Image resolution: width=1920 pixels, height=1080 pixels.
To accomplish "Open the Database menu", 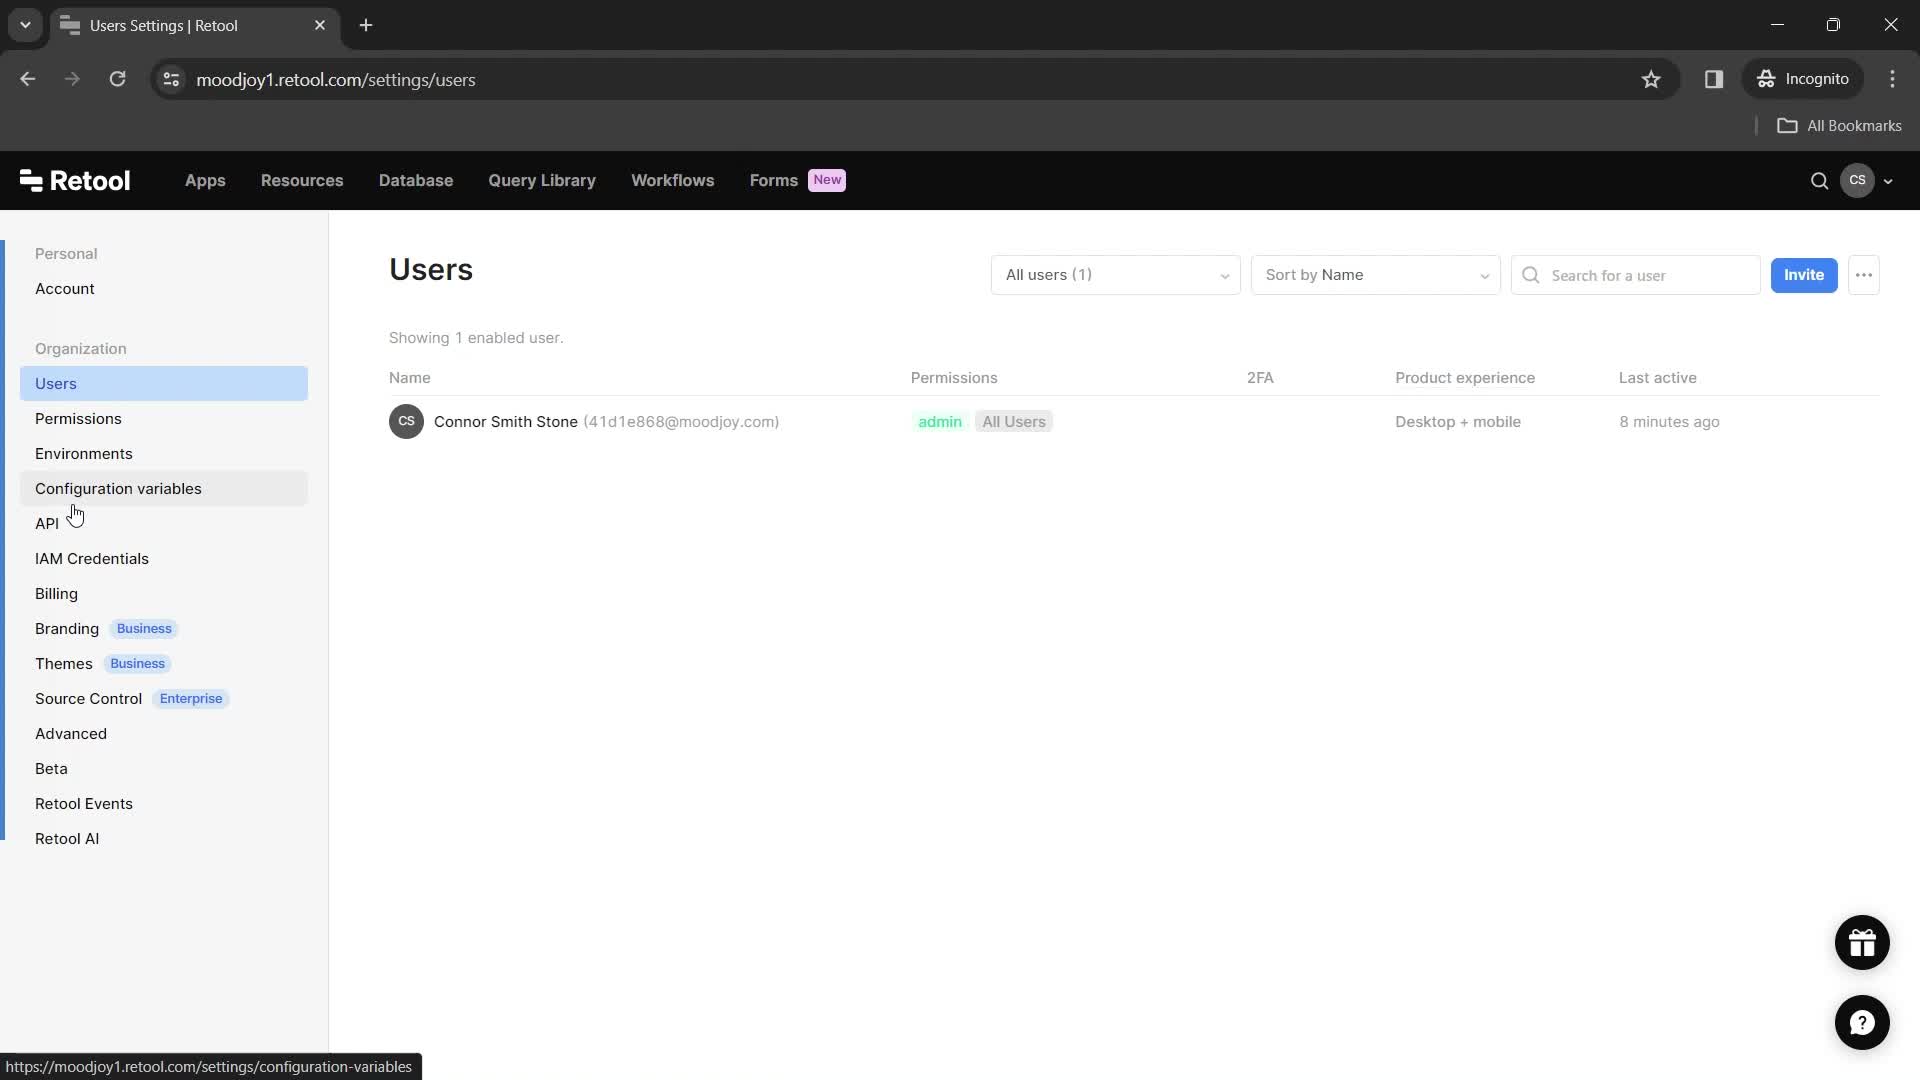I will point(415,179).
